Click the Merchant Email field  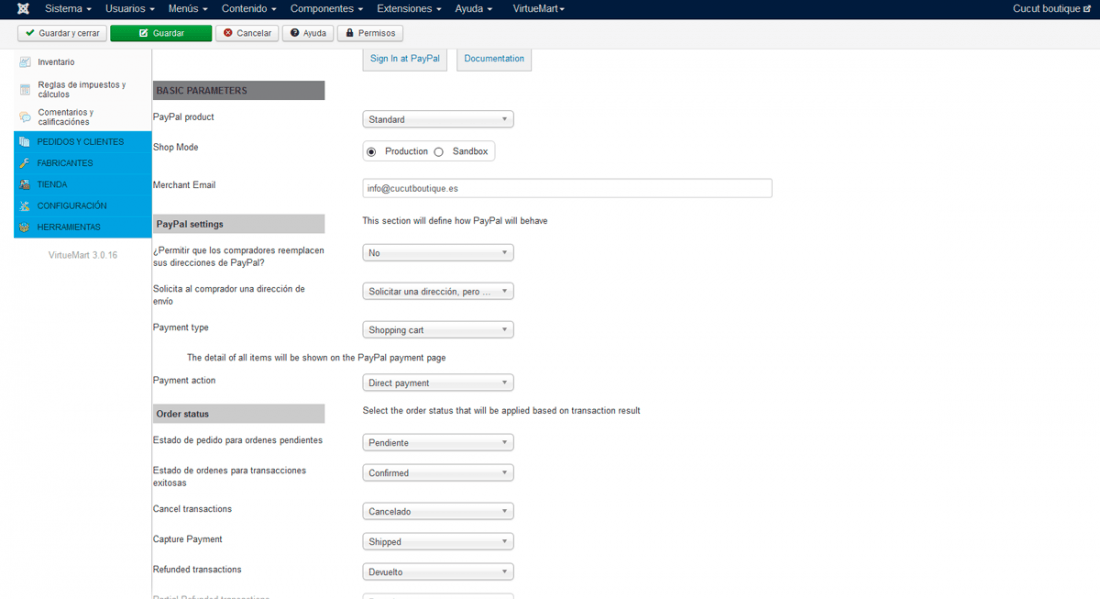click(x=567, y=188)
